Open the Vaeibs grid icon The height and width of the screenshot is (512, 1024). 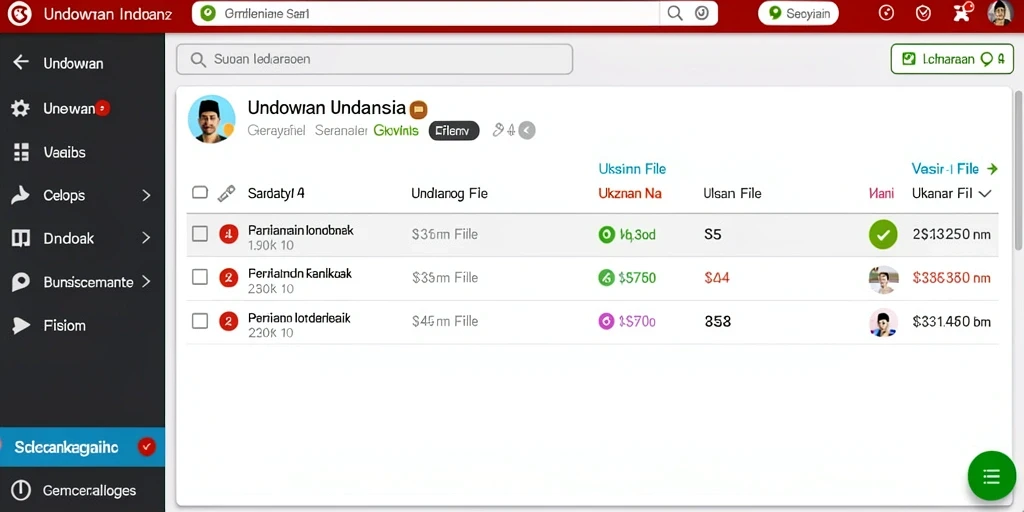pos(21,152)
